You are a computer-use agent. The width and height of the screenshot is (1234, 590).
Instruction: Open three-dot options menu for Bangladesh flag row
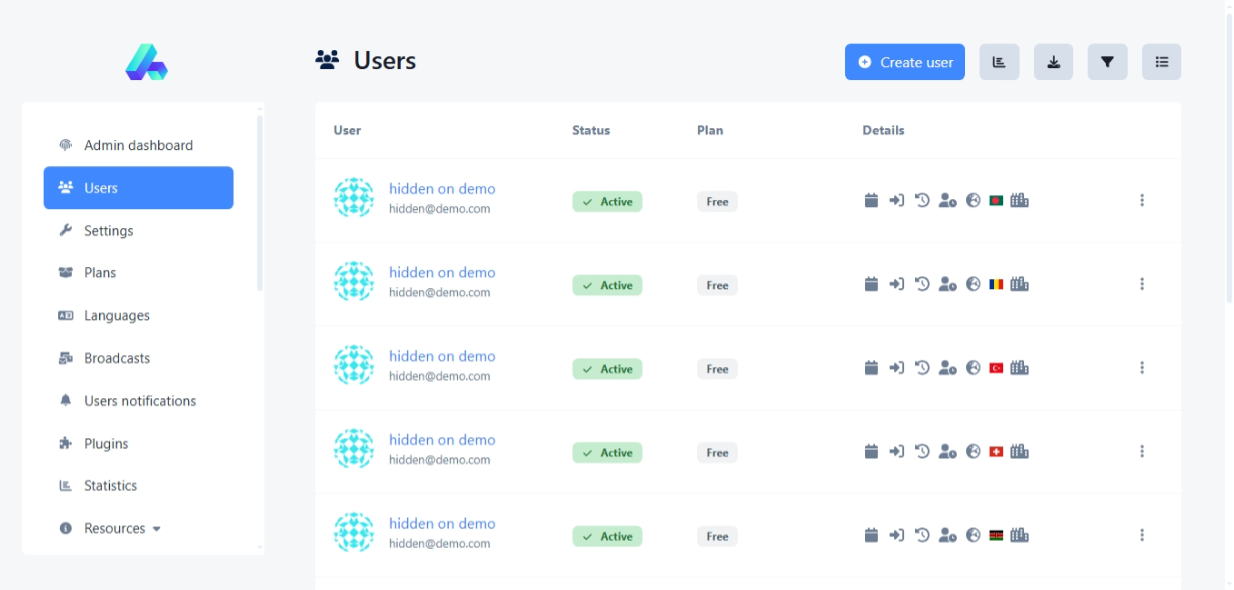pos(1141,201)
